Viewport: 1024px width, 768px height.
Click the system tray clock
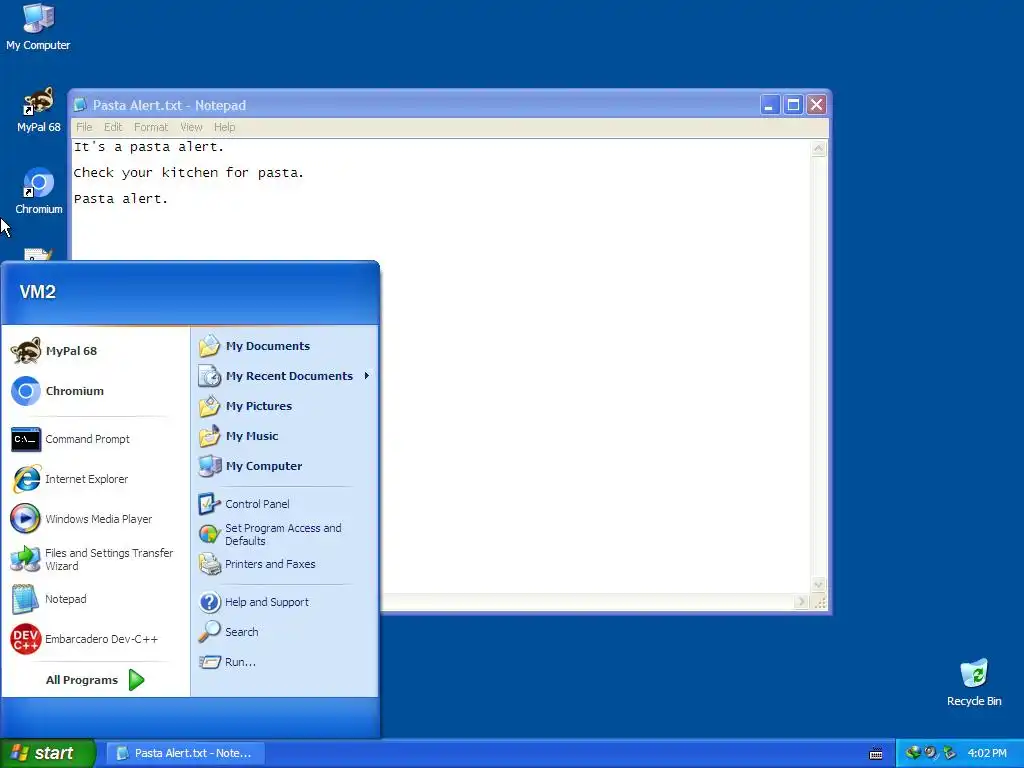click(987, 754)
